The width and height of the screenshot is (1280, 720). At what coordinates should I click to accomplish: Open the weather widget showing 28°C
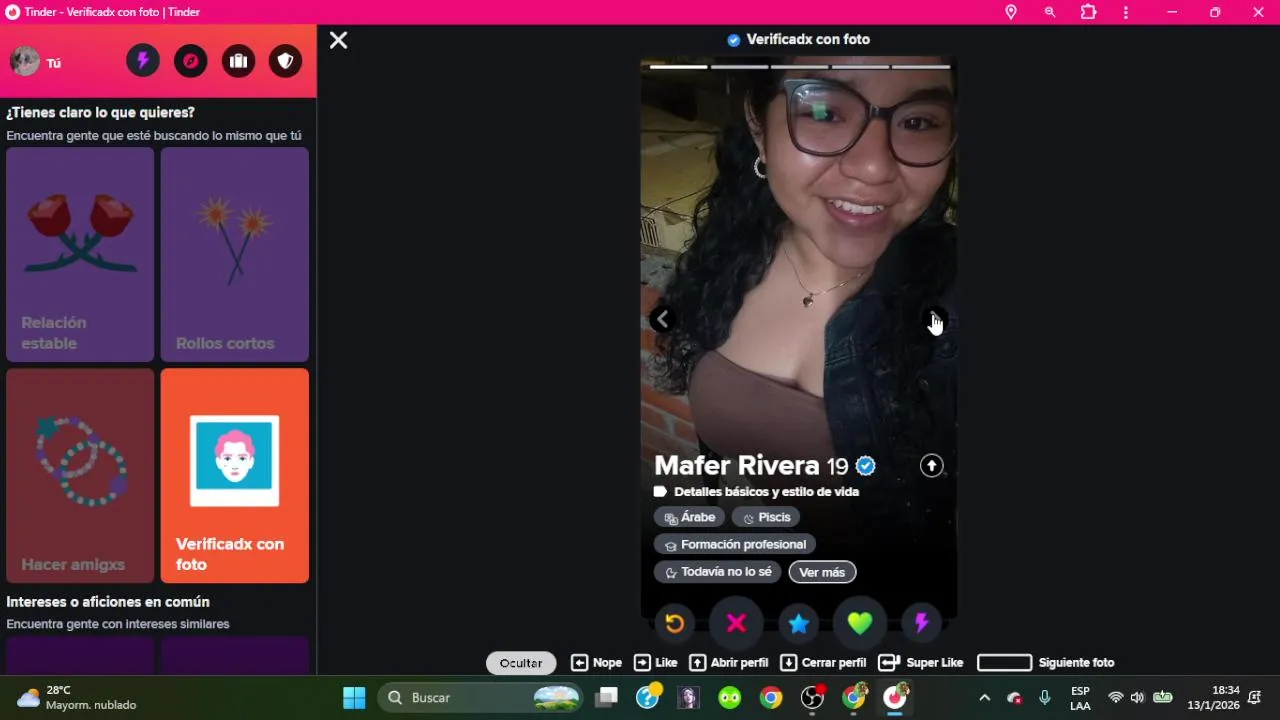pyautogui.click(x=77, y=698)
